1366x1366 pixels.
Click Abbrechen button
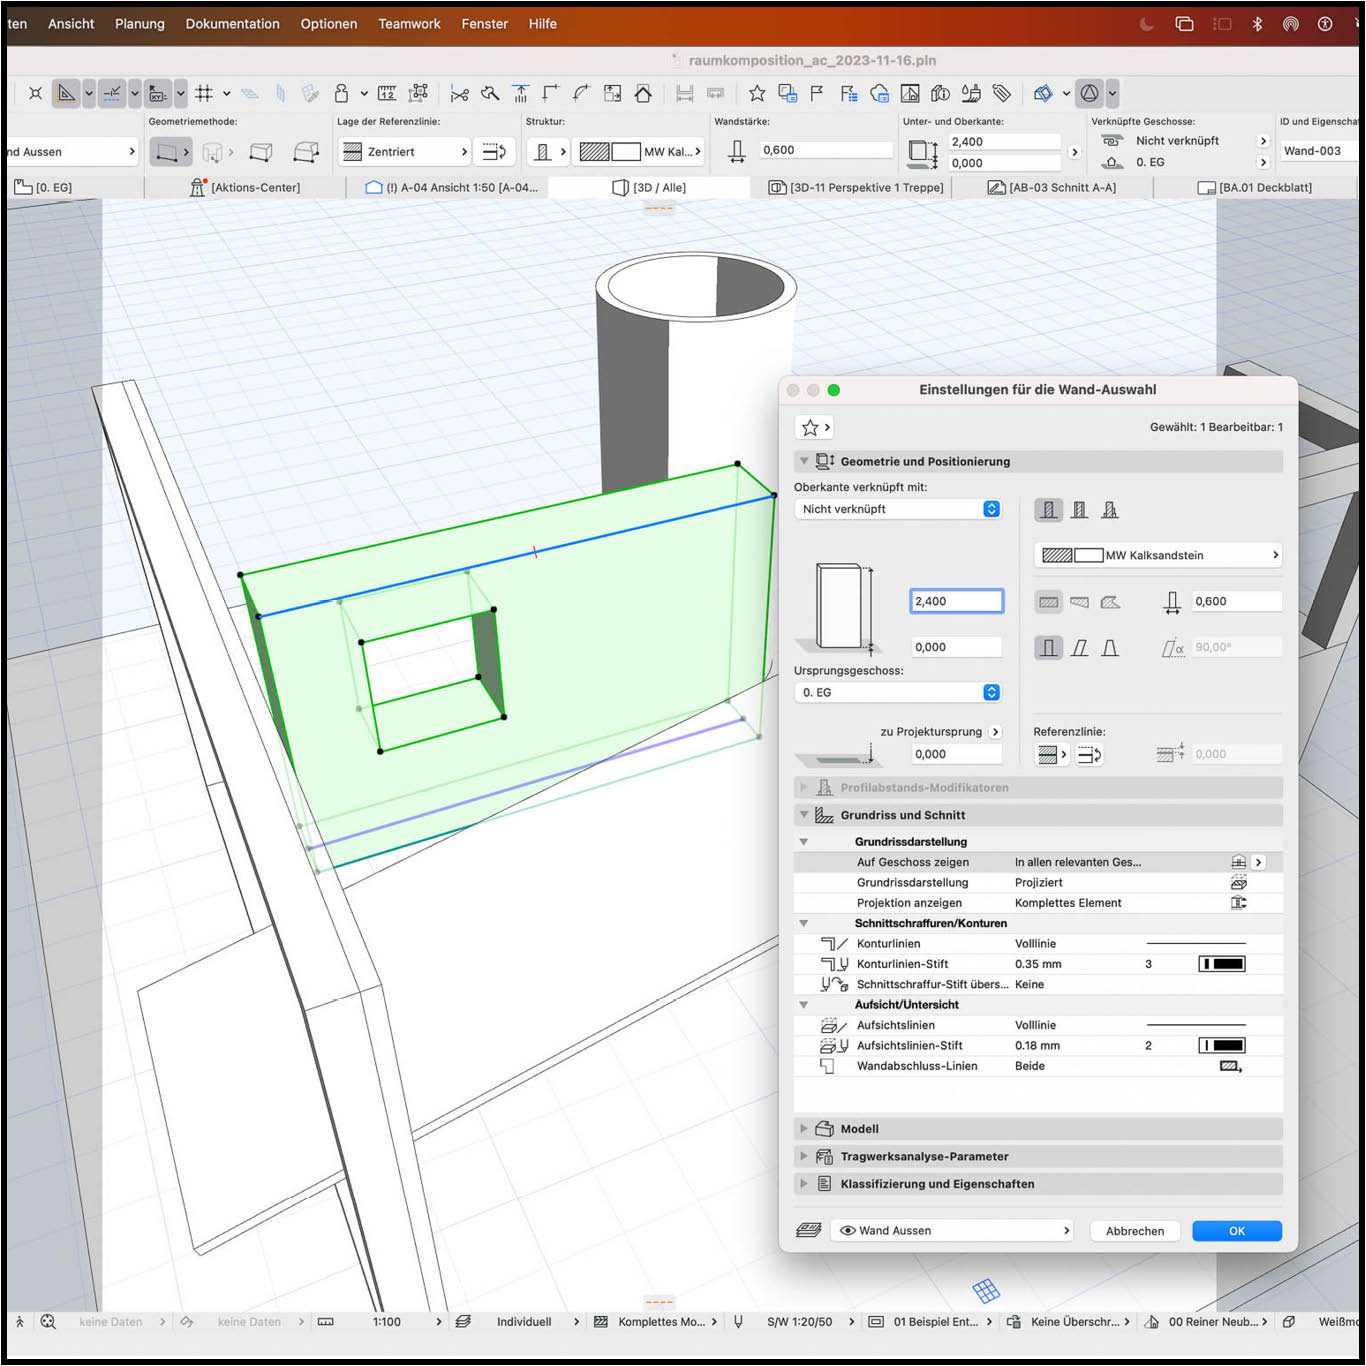pyautogui.click(x=1135, y=1231)
